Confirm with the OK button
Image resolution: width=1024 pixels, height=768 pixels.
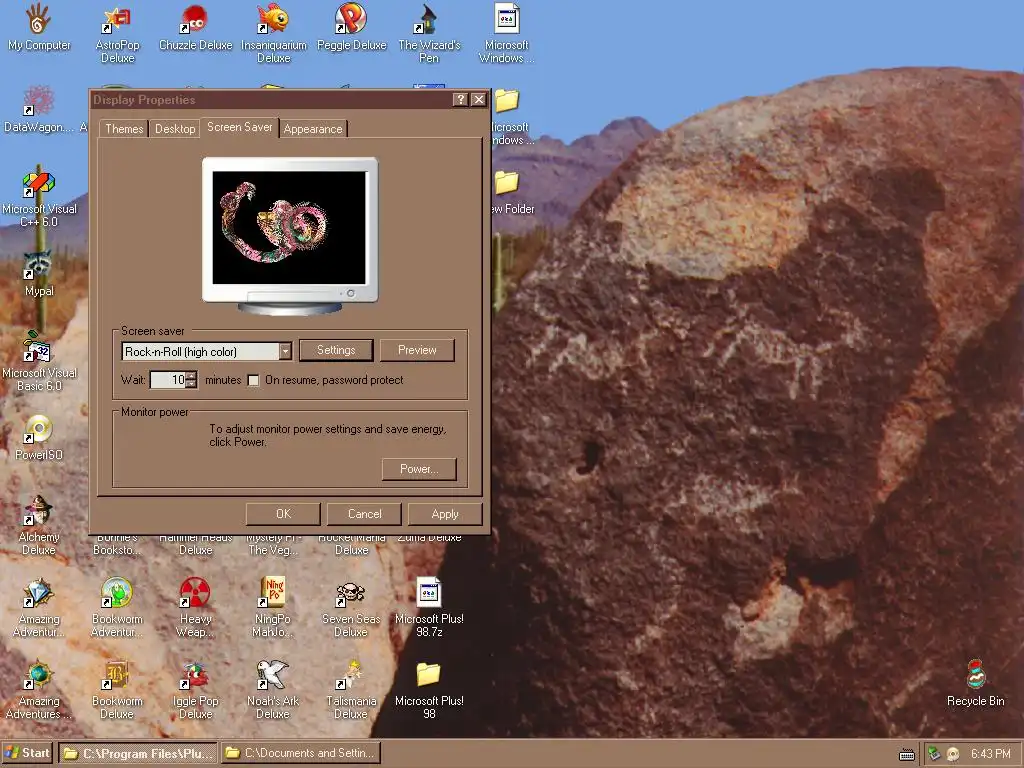pos(283,514)
